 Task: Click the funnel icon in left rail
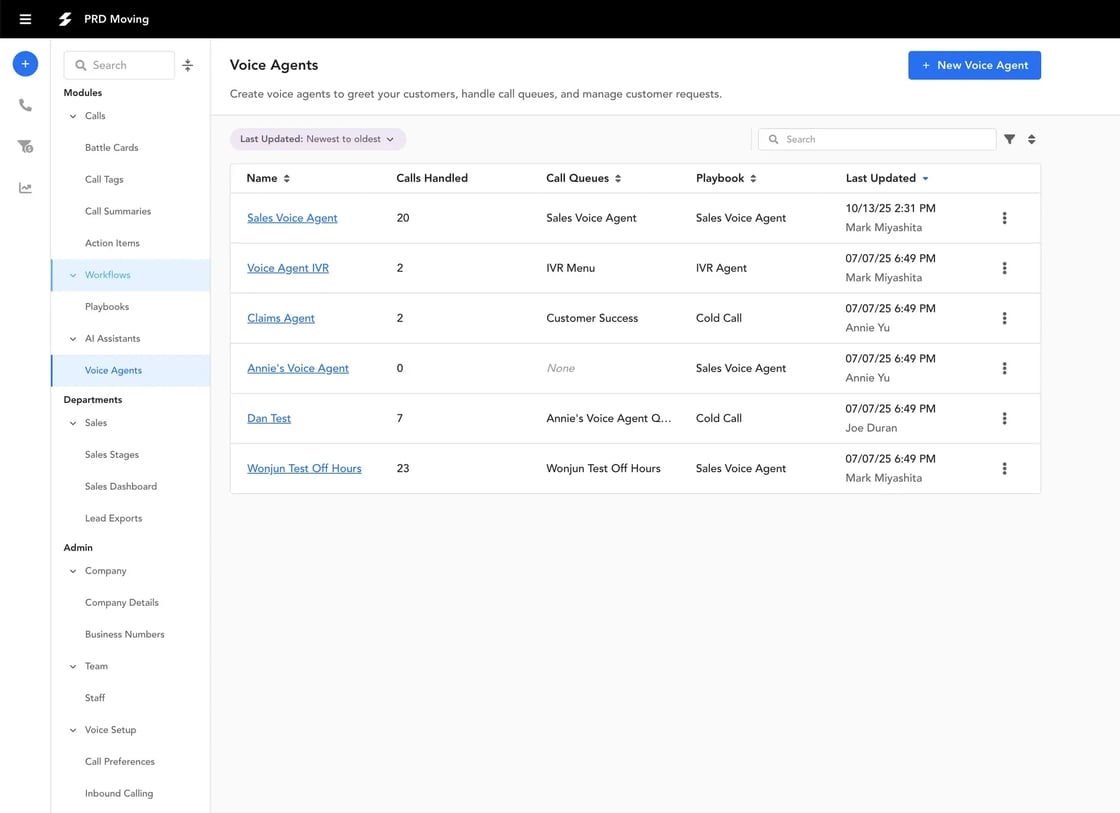point(25,147)
